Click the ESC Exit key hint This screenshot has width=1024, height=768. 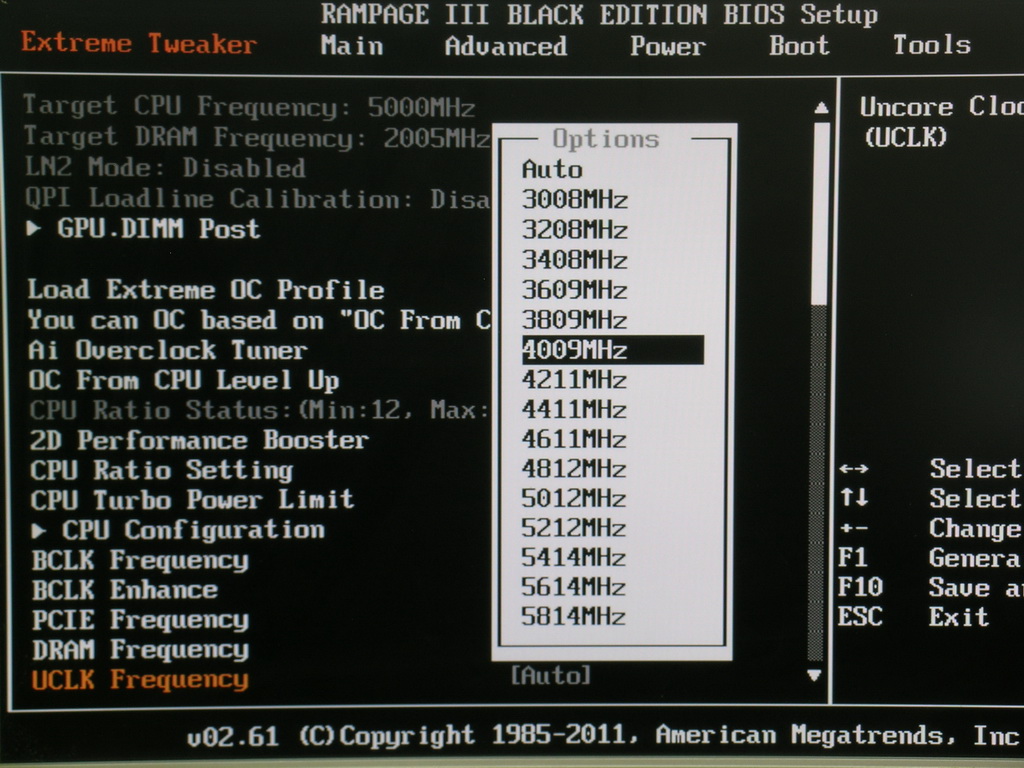tap(914, 617)
